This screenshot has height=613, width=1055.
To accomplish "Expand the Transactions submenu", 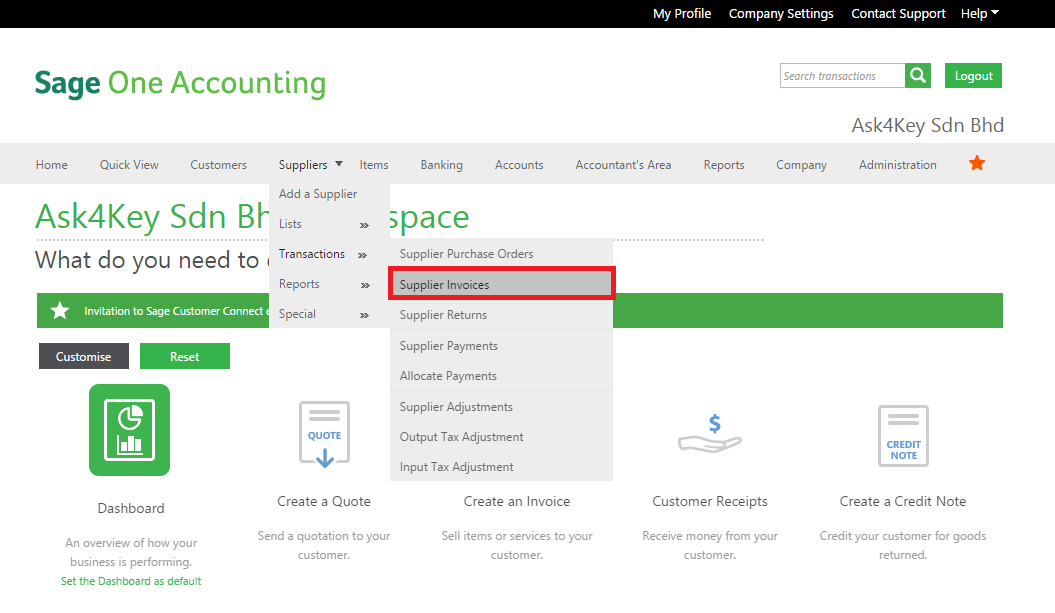I will click(324, 254).
